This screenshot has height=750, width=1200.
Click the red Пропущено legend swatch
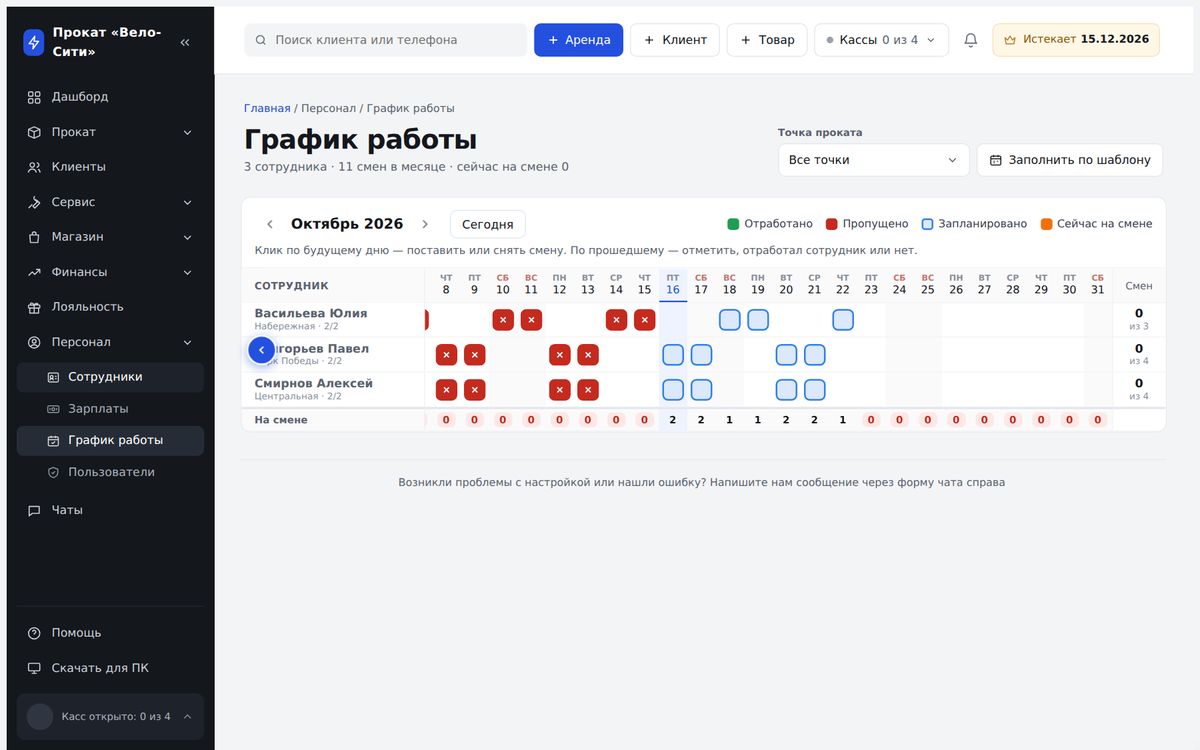[831, 224]
